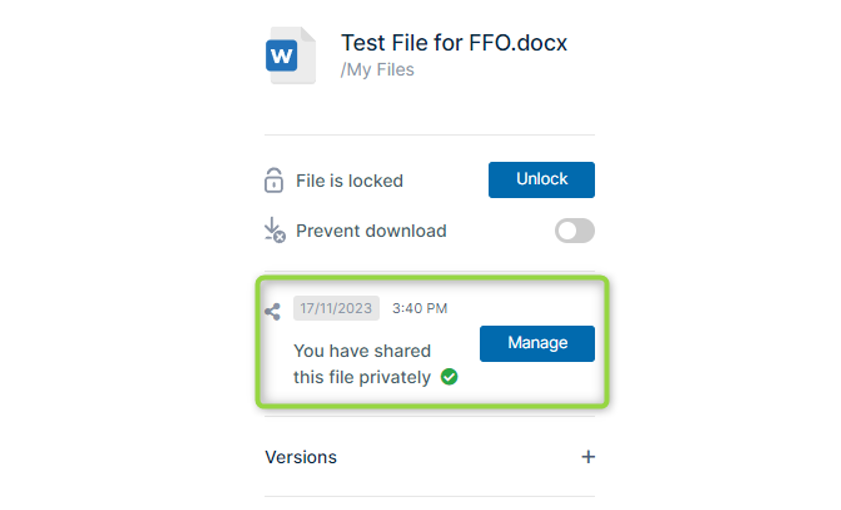Click the 17/11/2023 date badge
The height and width of the screenshot is (510, 841).
[336, 308]
